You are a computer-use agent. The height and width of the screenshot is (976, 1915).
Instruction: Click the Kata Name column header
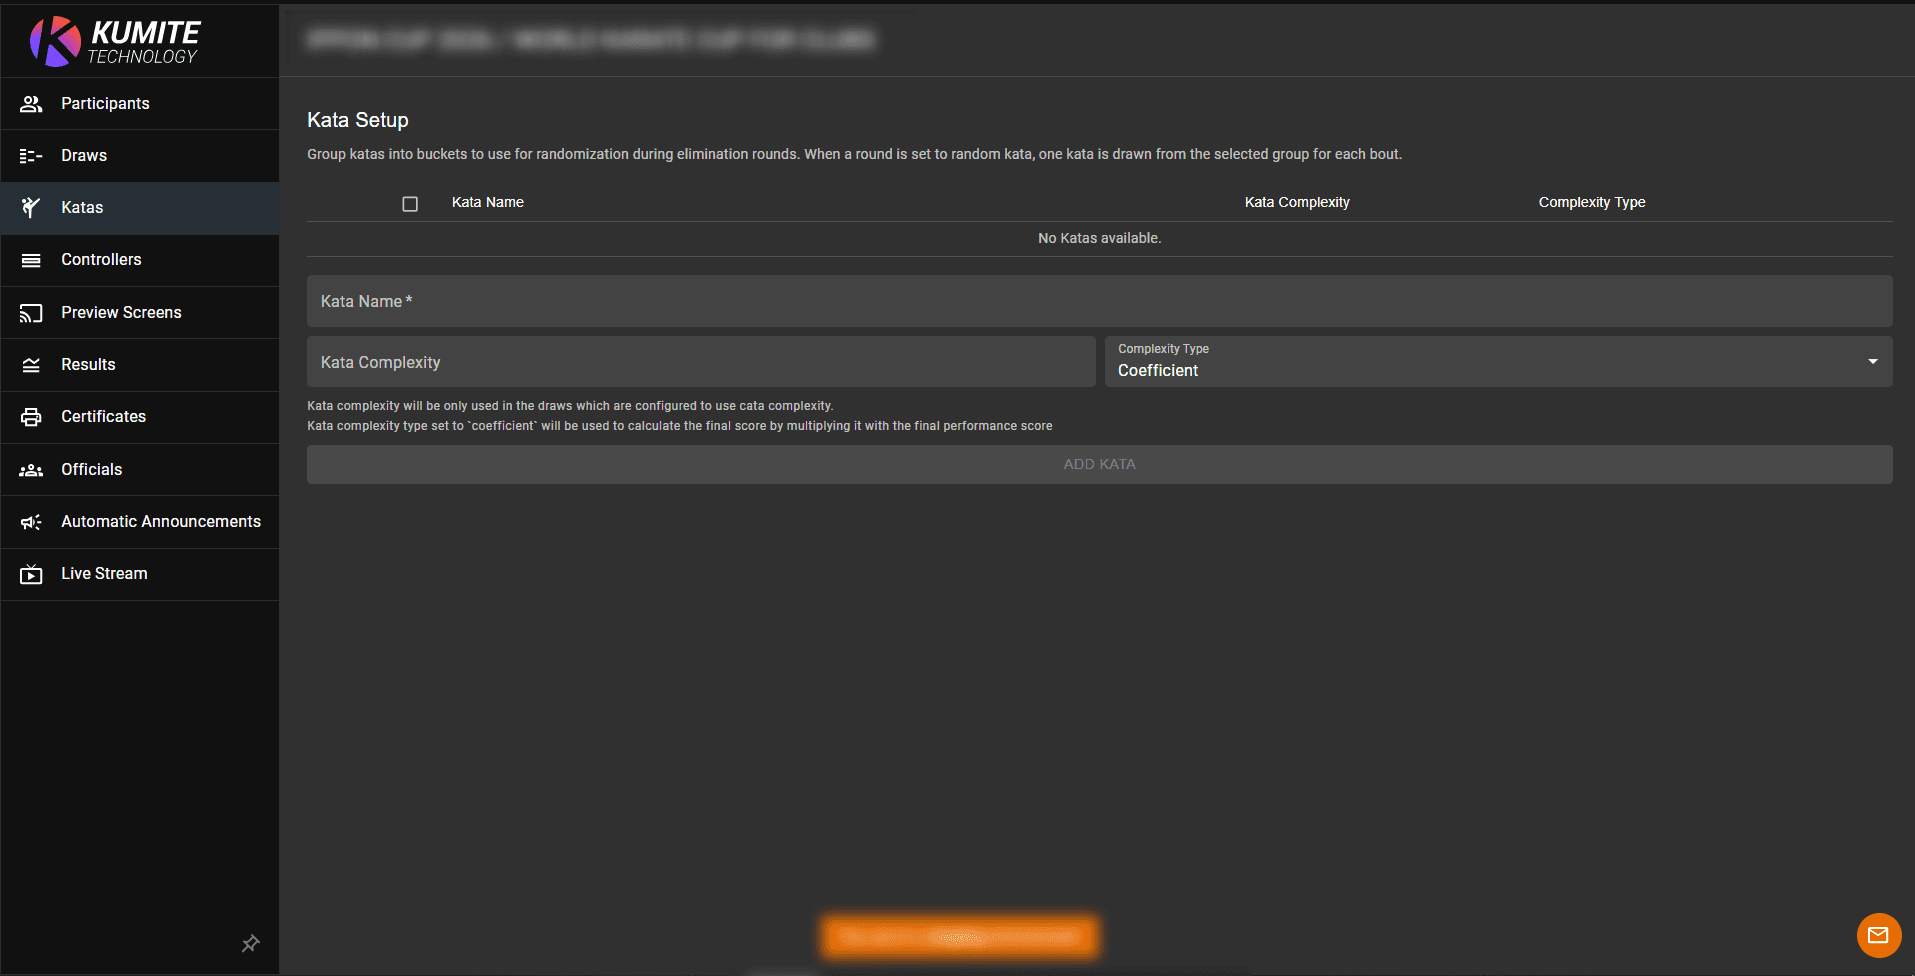pyautogui.click(x=488, y=202)
